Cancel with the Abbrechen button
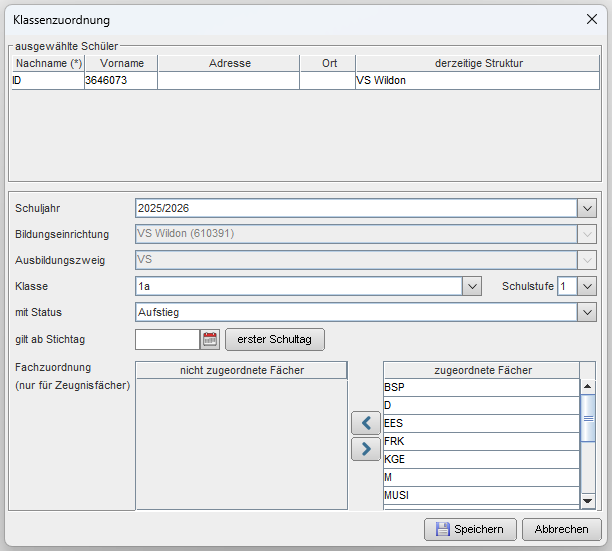 point(561,530)
